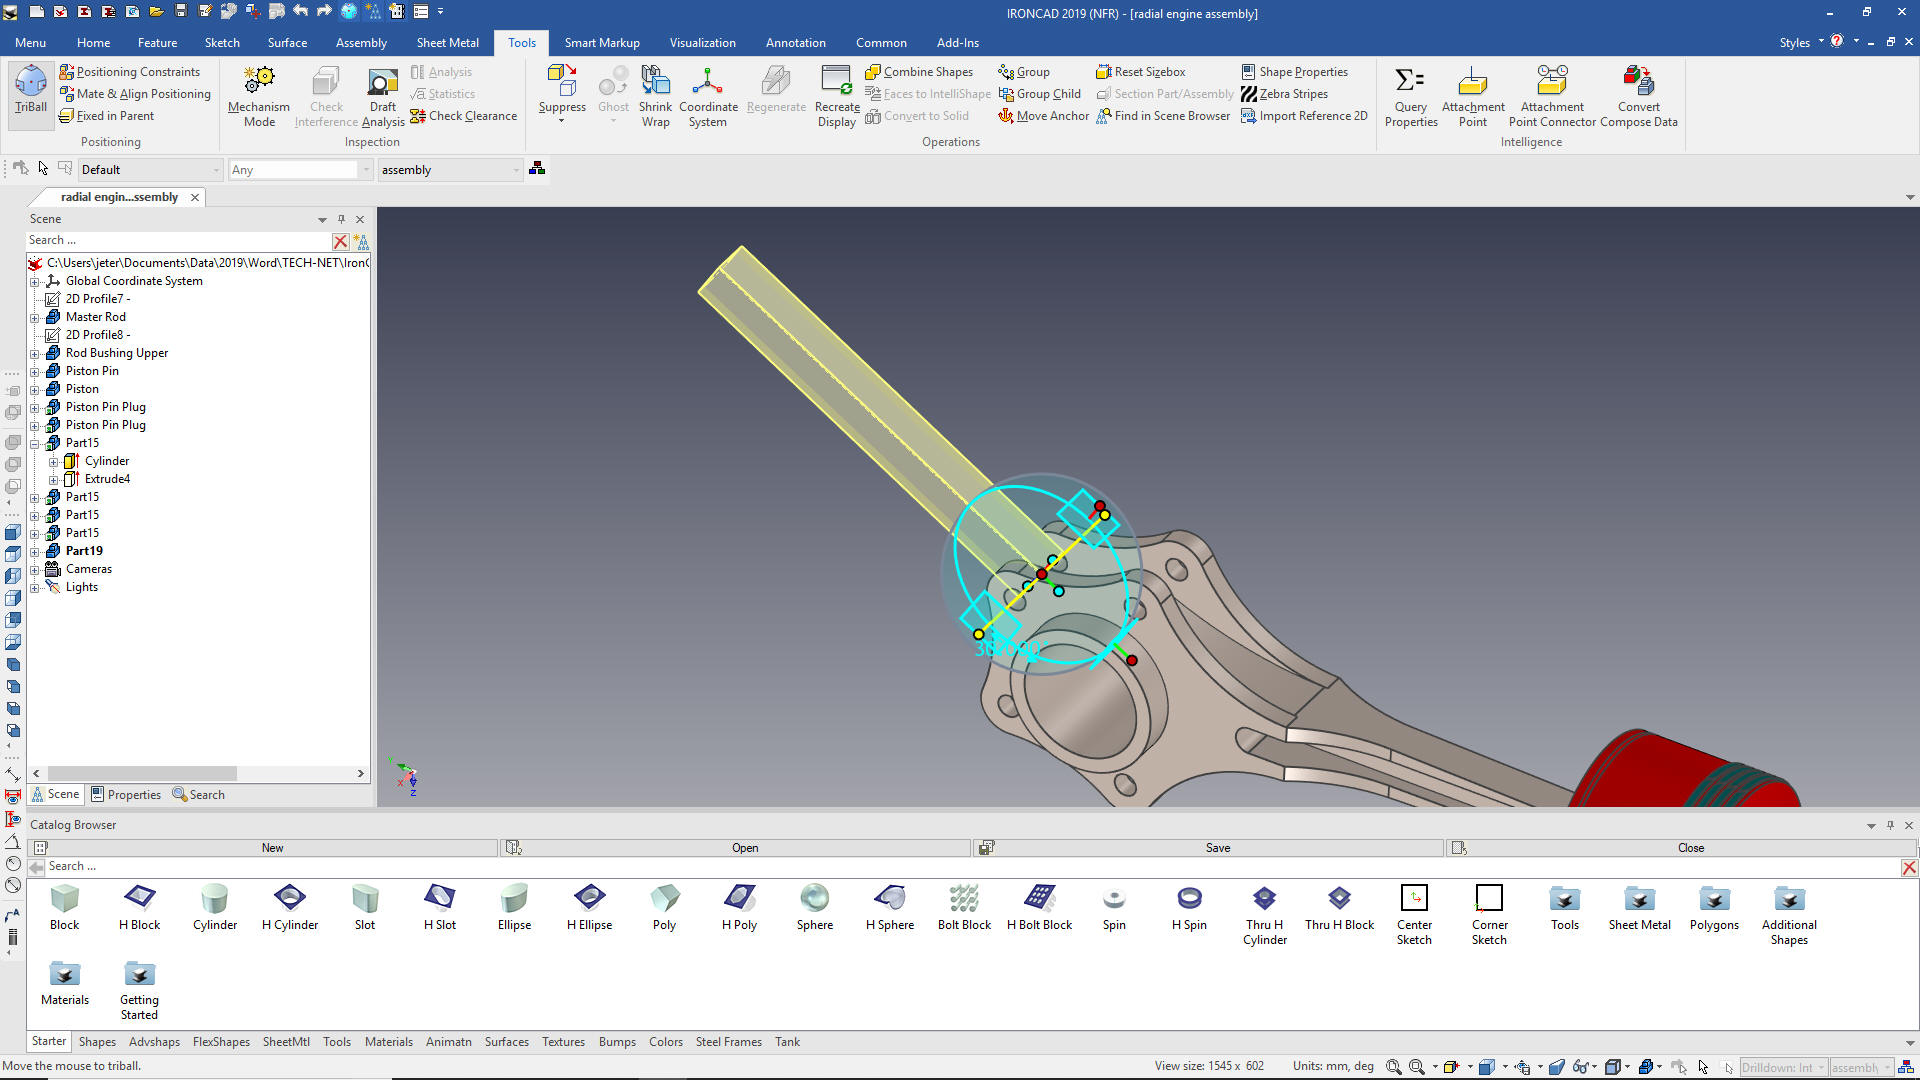This screenshot has width=1920, height=1080.
Task: Click the Recreate Display icon
Action: [x=836, y=96]
